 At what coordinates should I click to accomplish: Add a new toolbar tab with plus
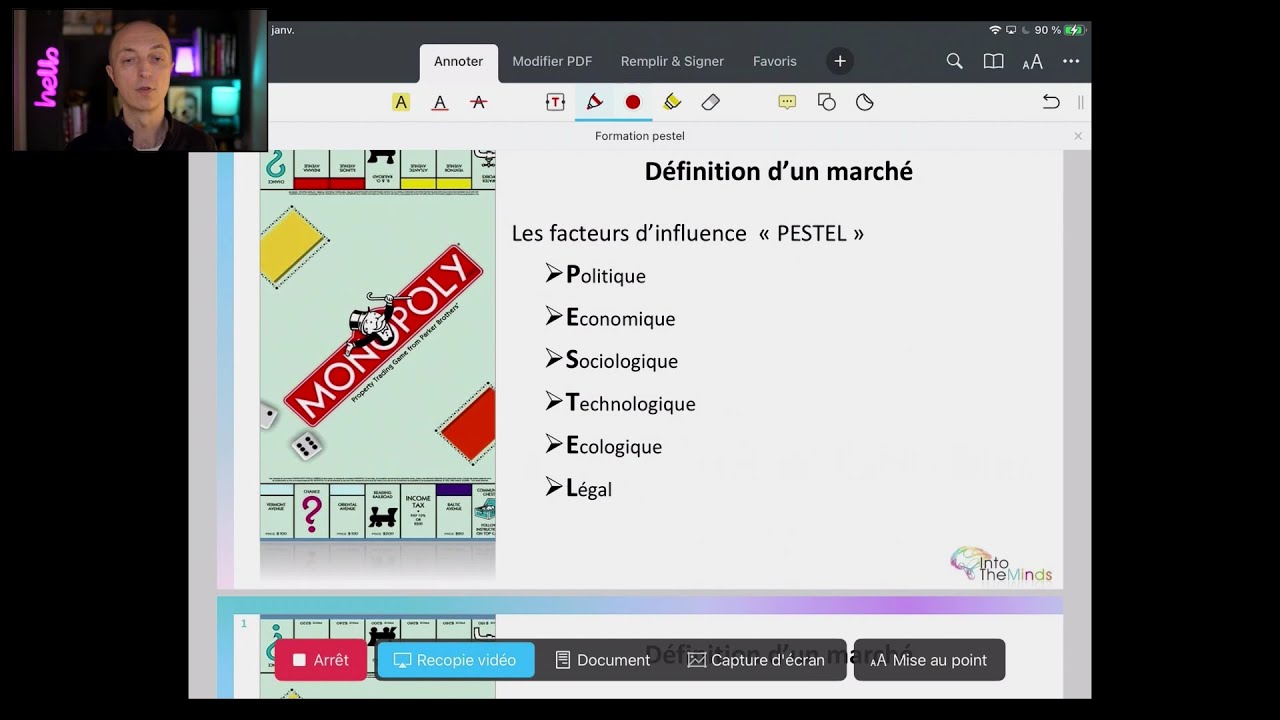pyautogui.click(x=840, y=61)
